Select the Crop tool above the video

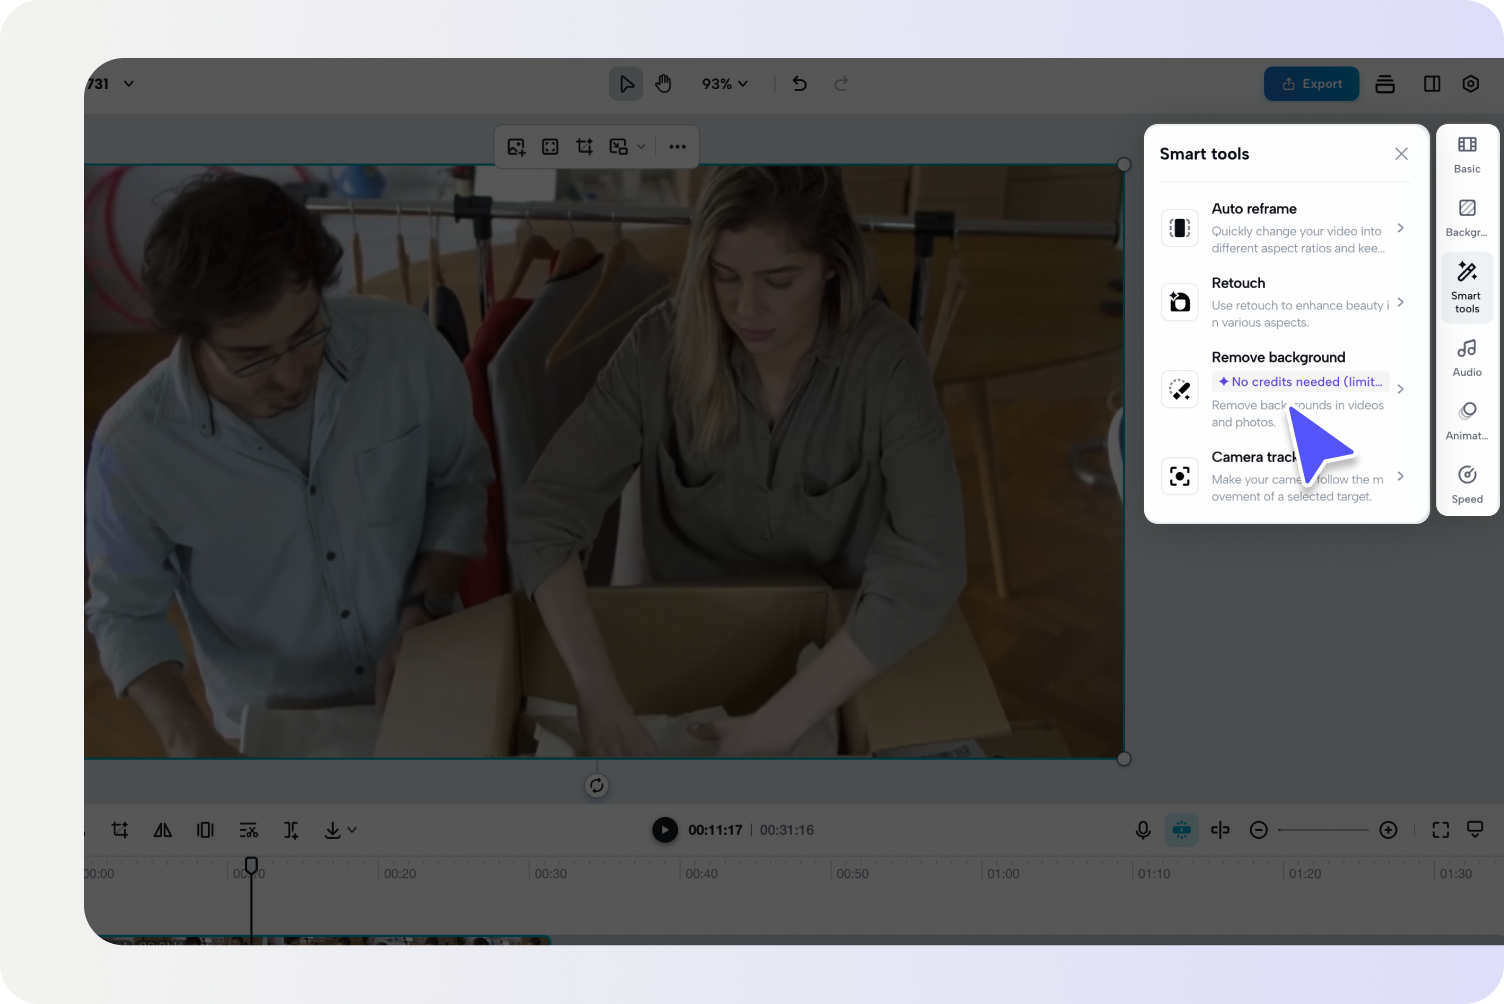[584, 146]
